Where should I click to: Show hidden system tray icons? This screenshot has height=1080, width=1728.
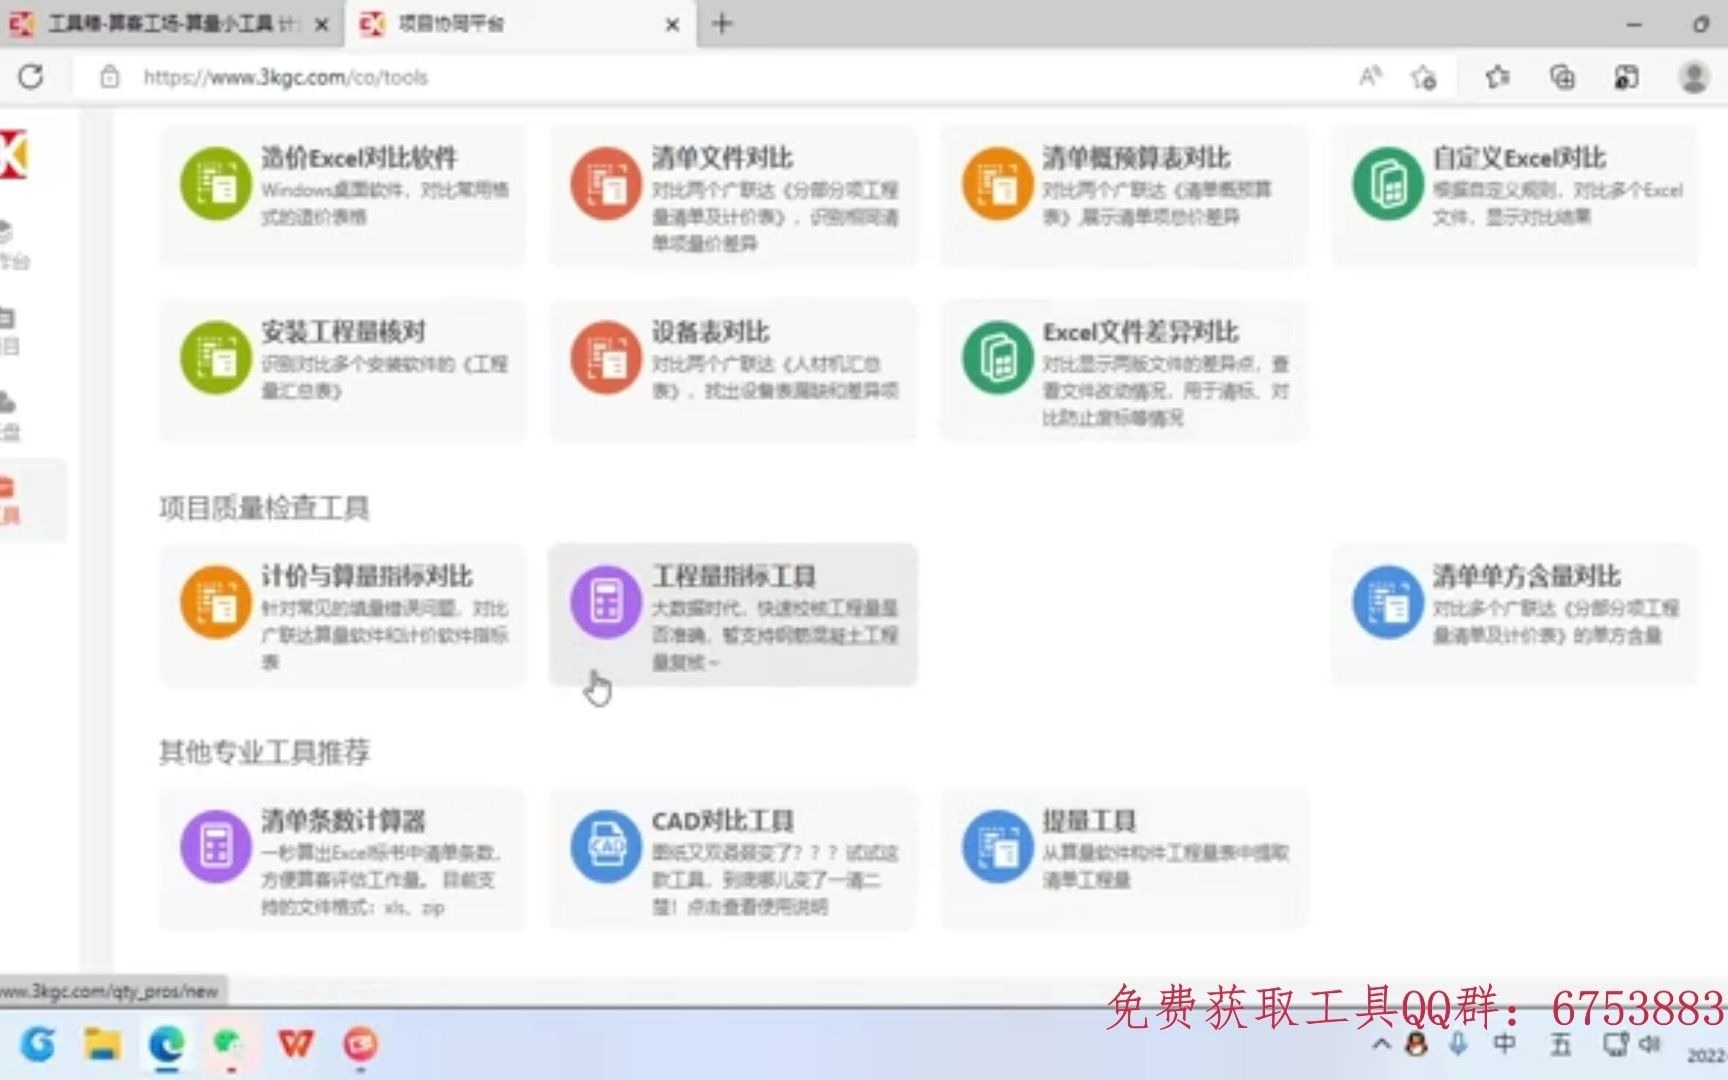tap(1381, 1045)
